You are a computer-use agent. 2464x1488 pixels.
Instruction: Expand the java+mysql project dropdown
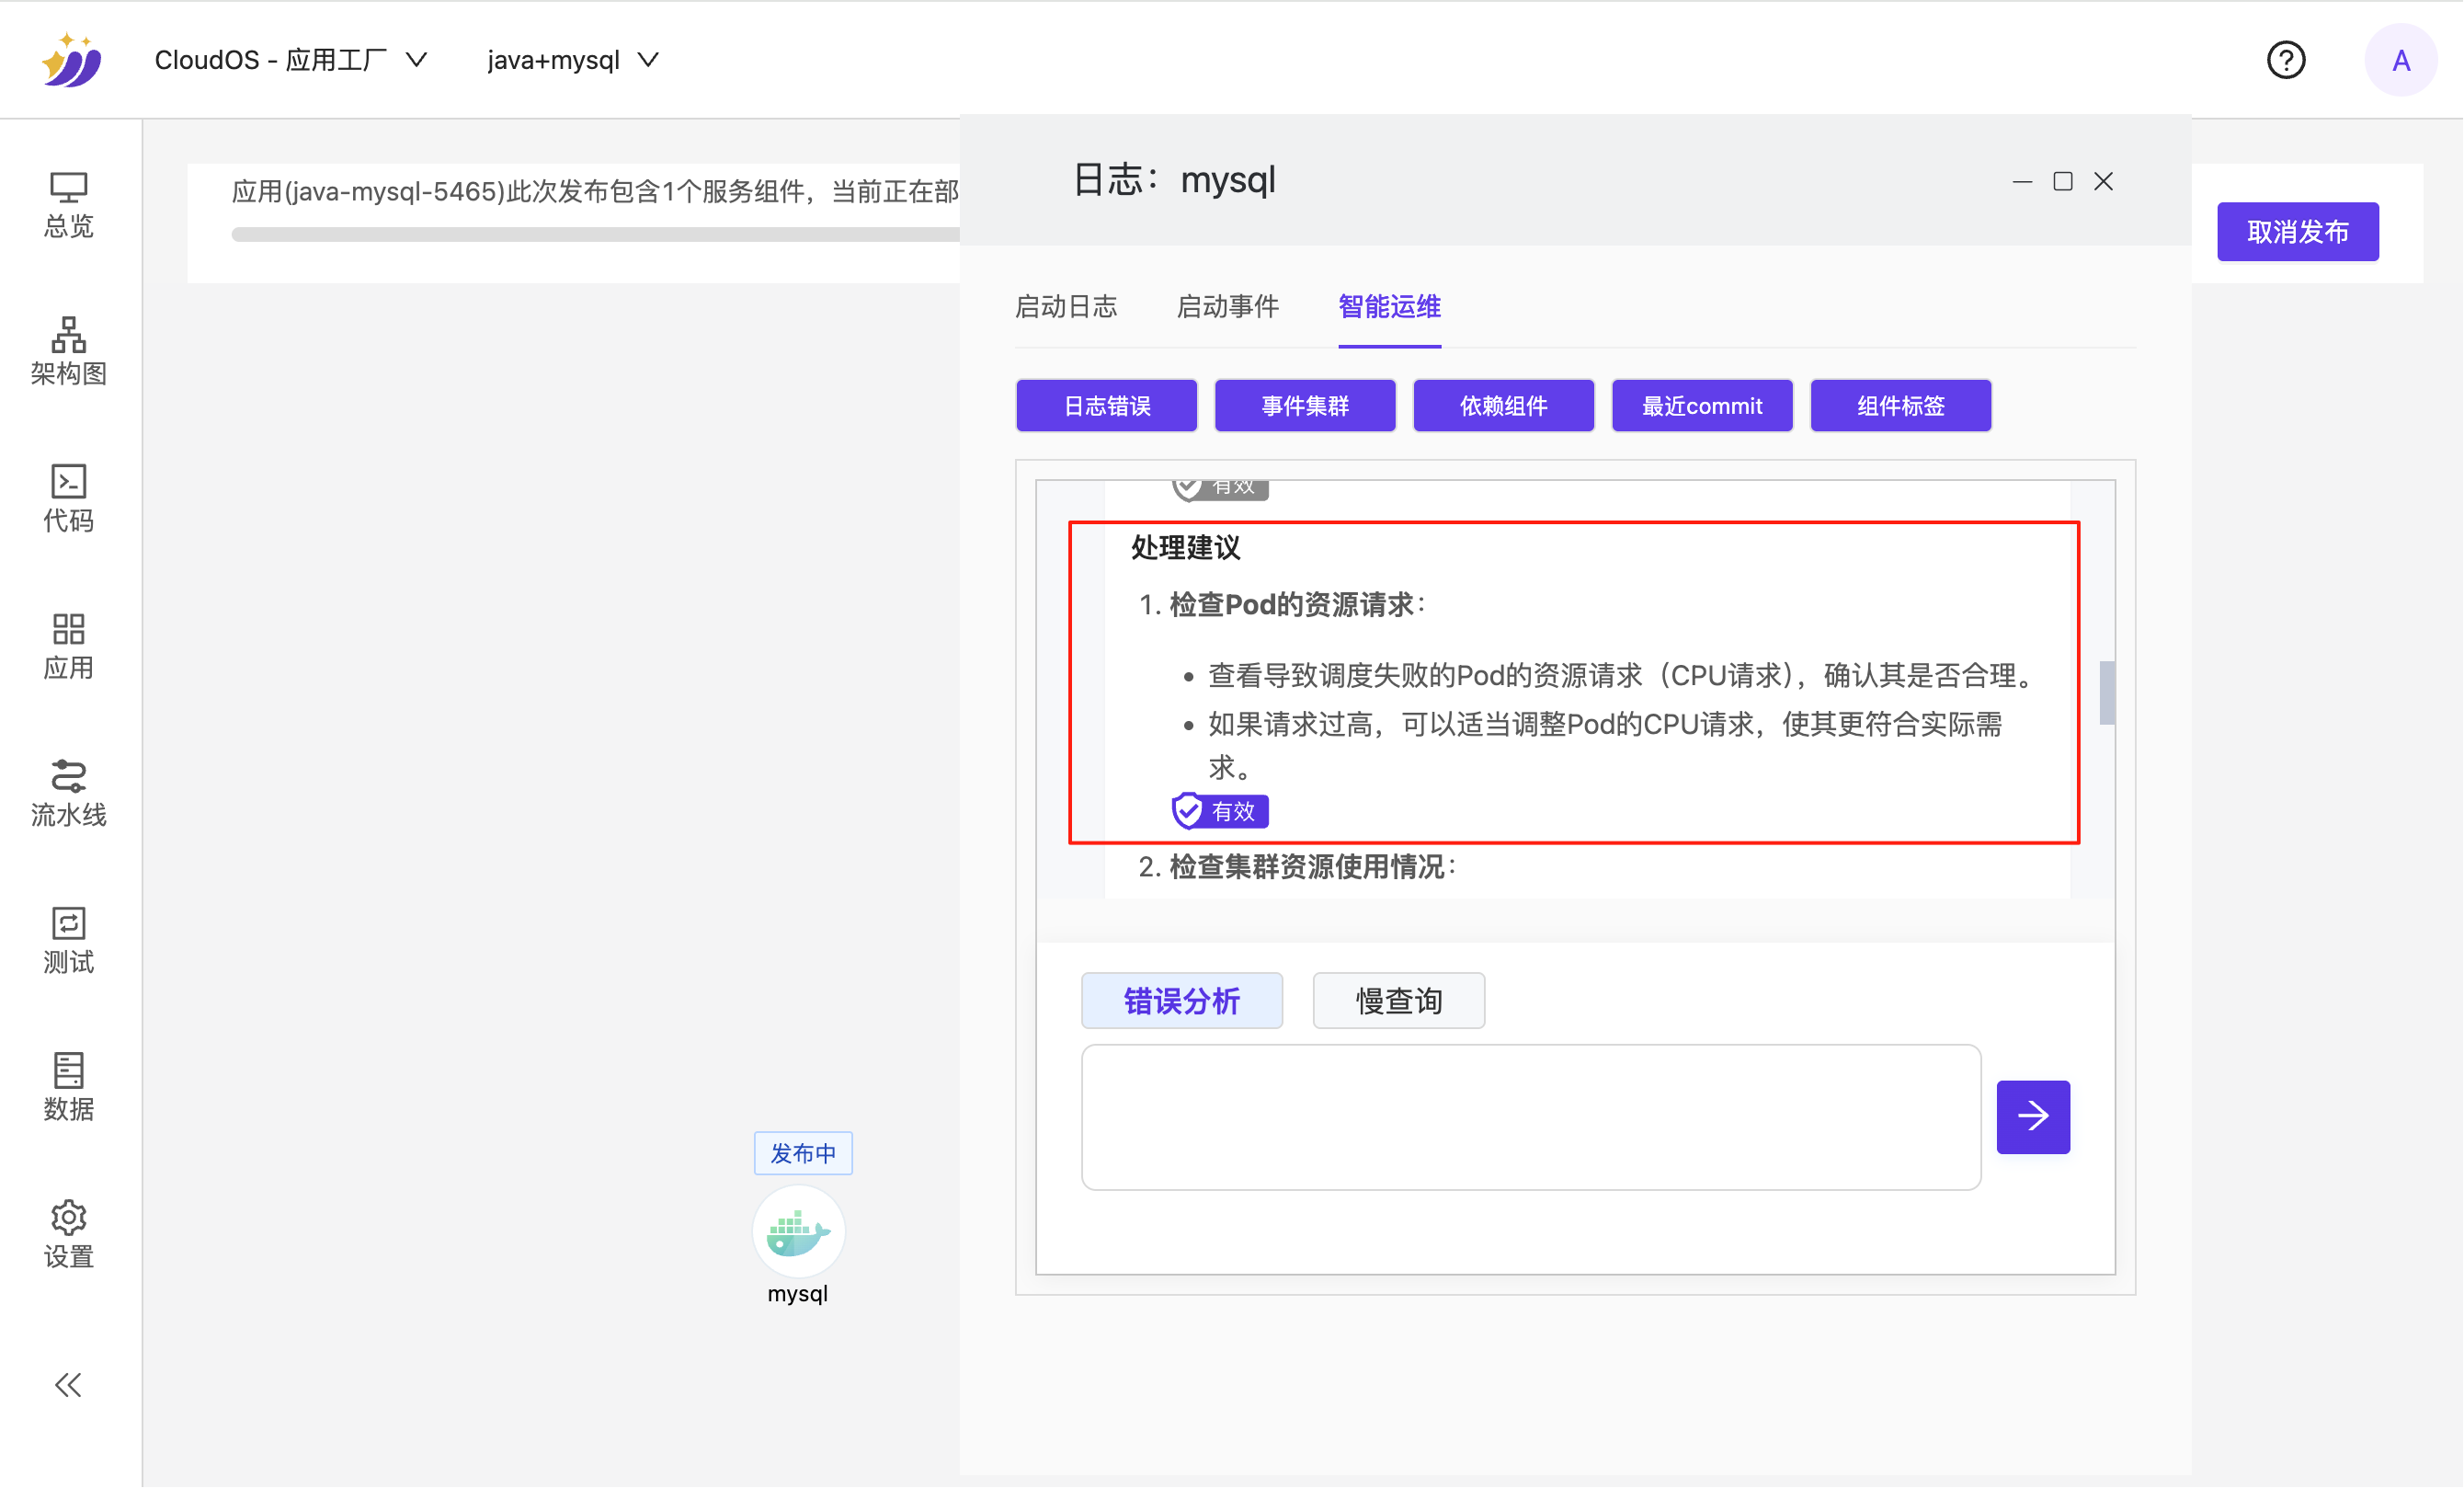(x=572, y=60)
